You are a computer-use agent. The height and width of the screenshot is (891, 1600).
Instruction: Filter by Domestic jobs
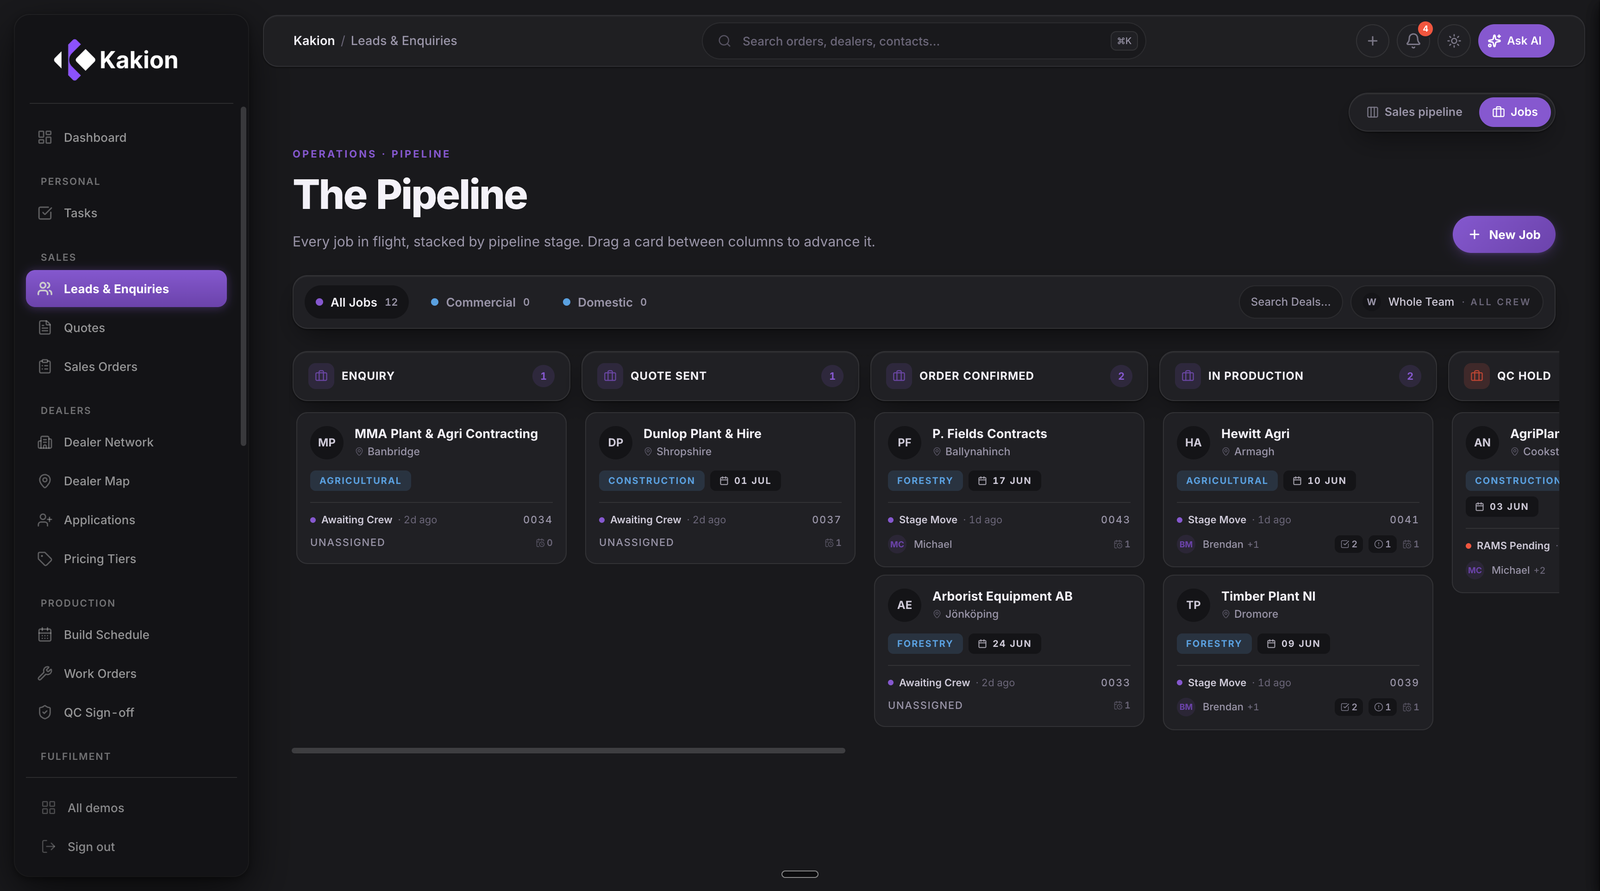[605, 302]
